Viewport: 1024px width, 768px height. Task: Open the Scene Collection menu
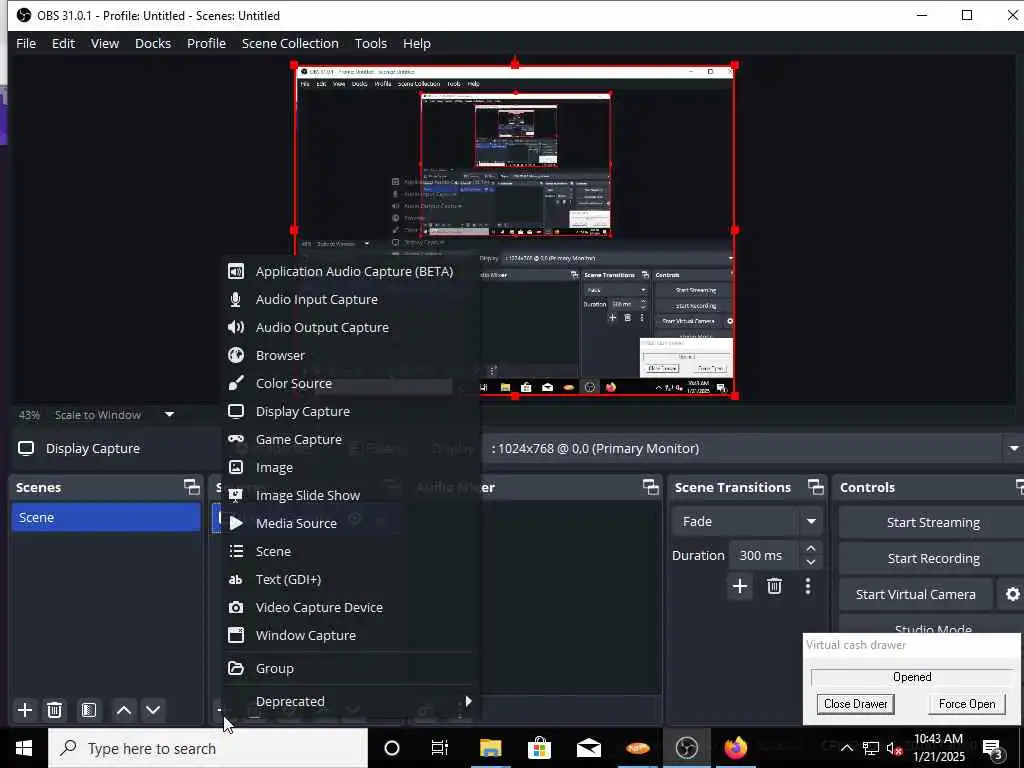tap(290, 44)
